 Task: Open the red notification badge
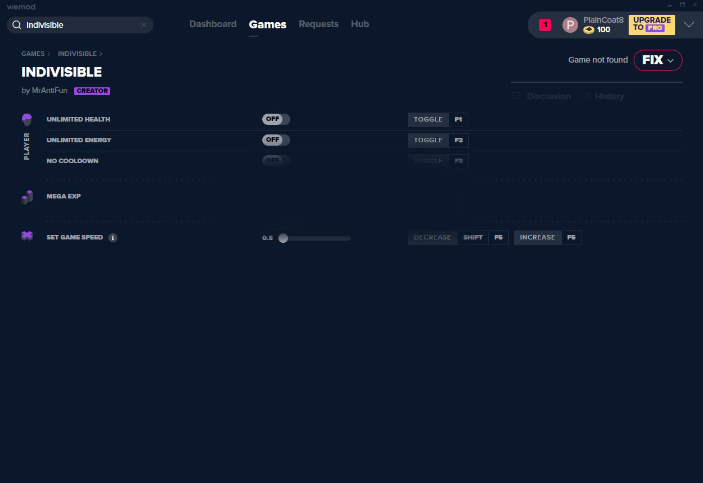[x=545, y=25]
